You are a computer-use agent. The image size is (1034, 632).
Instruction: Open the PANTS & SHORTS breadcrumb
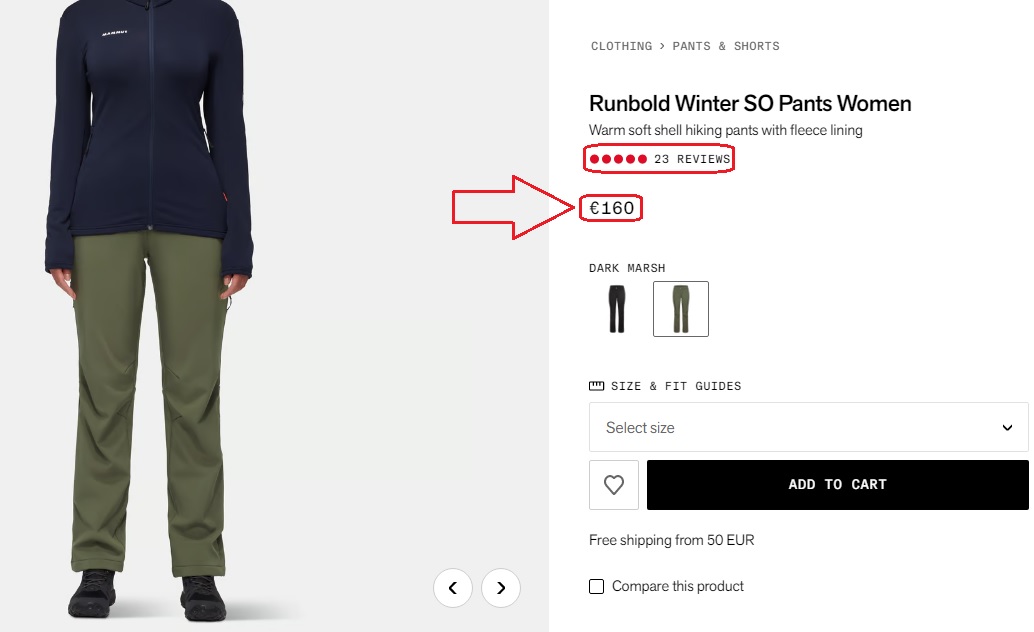726,46
